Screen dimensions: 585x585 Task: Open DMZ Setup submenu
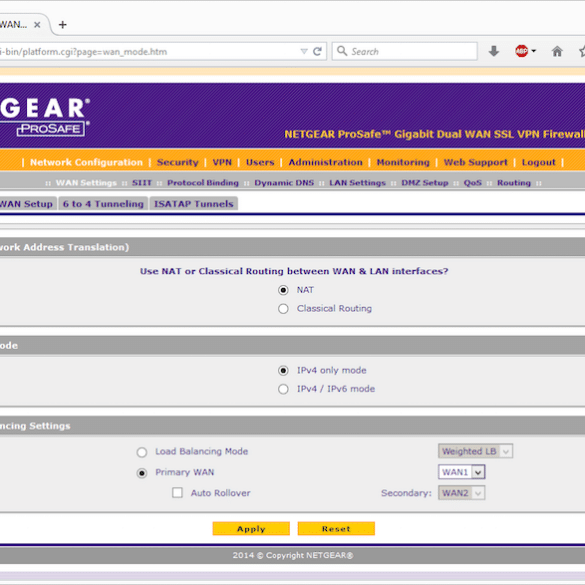coord(425,183)
